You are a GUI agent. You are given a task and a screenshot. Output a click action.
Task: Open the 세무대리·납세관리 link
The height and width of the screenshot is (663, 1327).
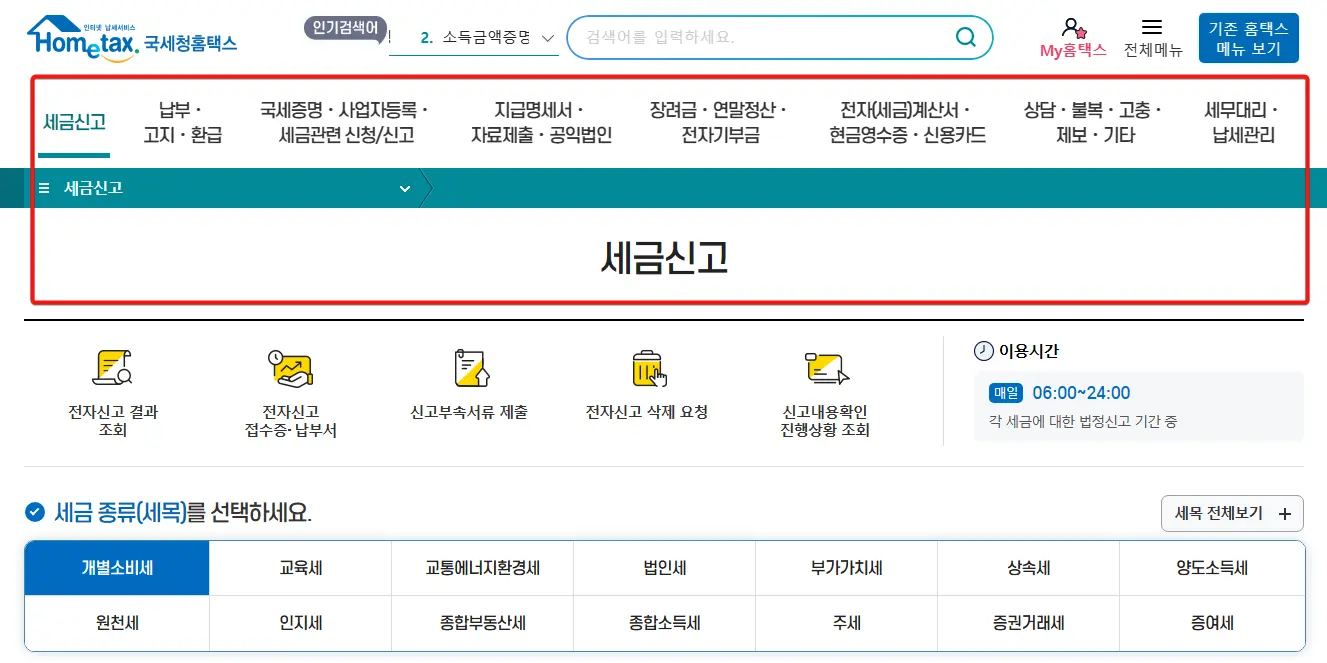(1240, 120)
